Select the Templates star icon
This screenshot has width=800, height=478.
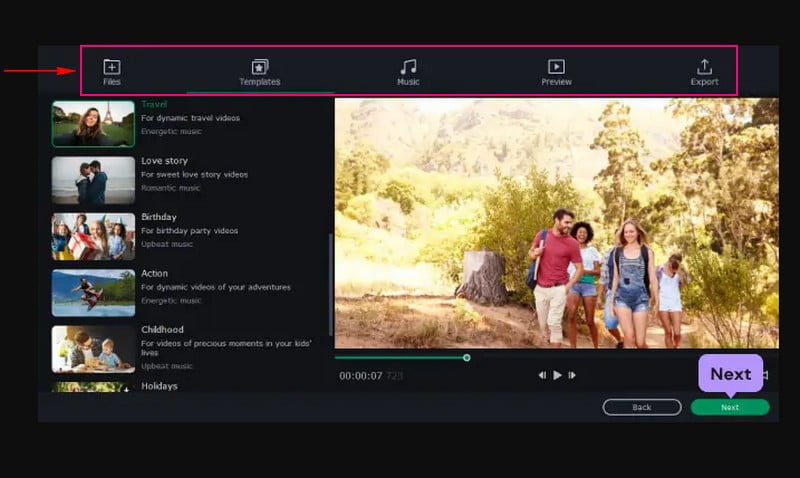260,67
